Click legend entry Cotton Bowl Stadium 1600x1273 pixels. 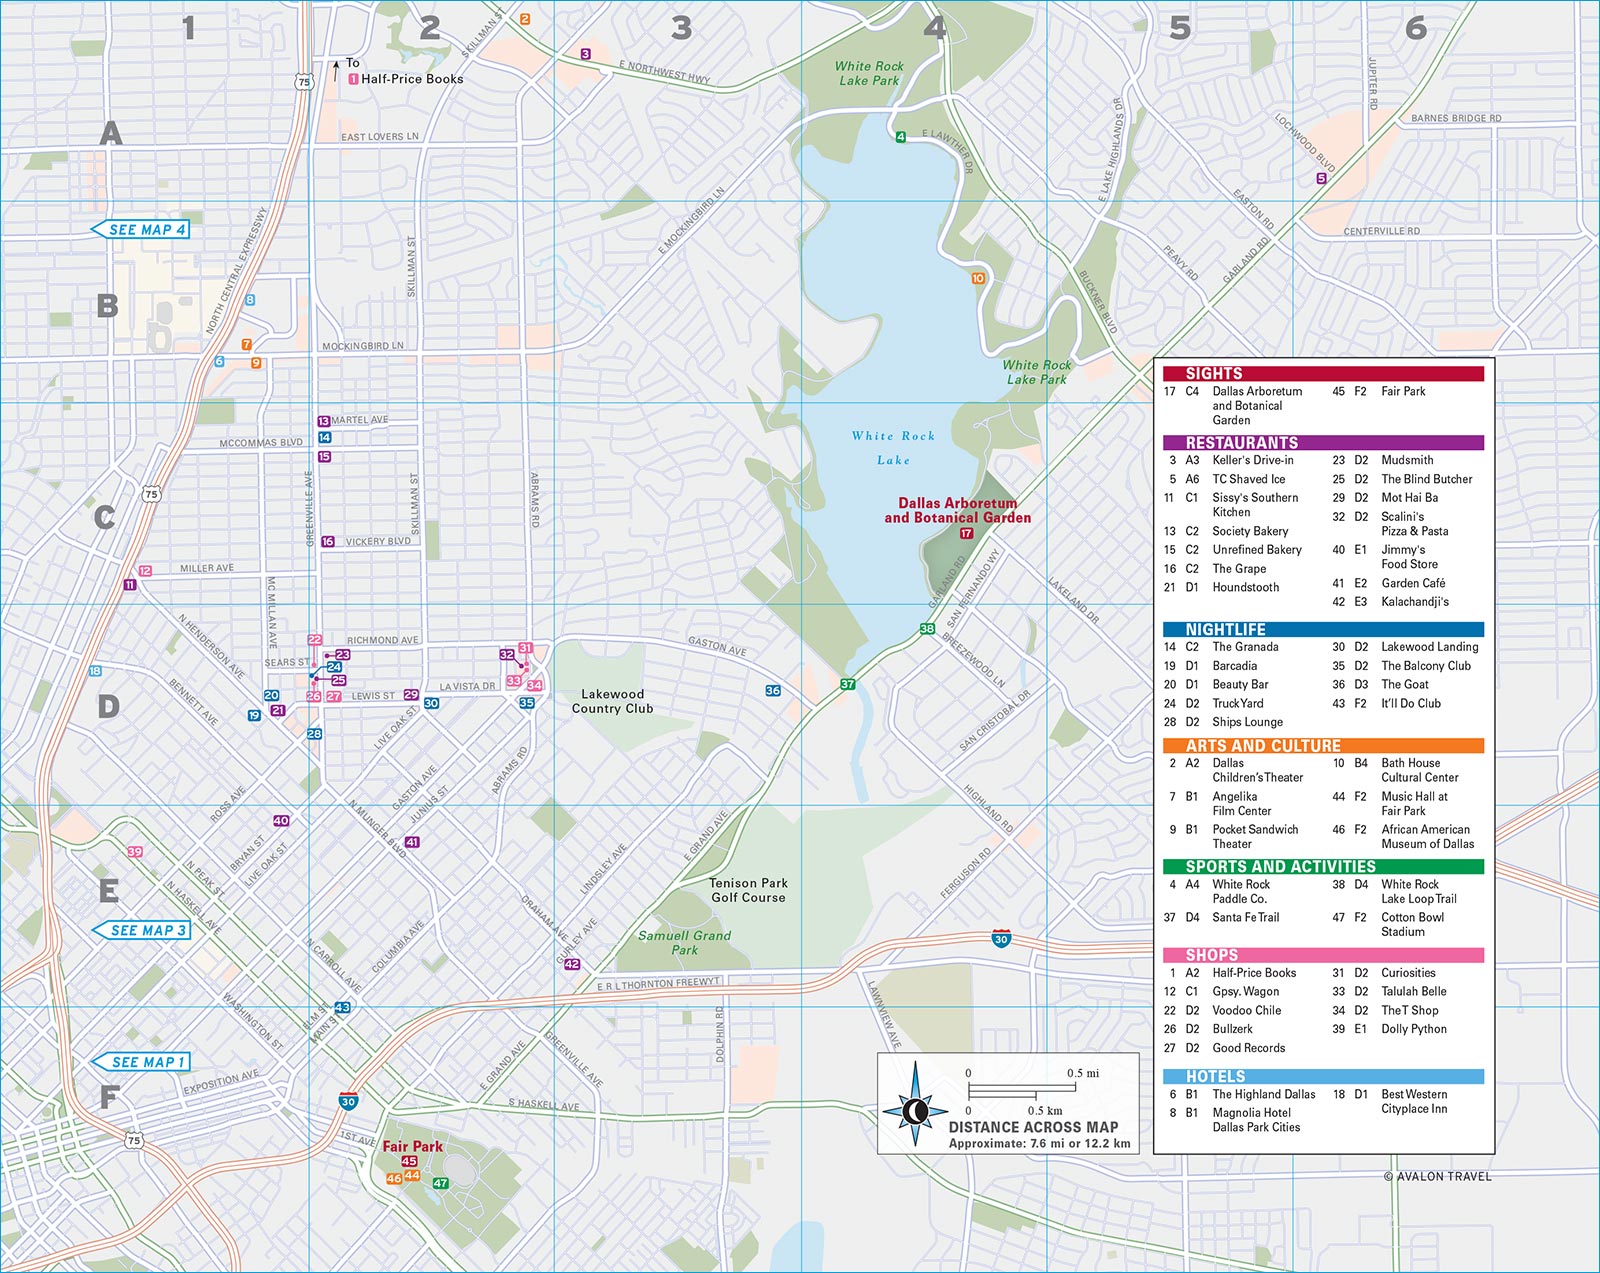tap(1413, 924)
